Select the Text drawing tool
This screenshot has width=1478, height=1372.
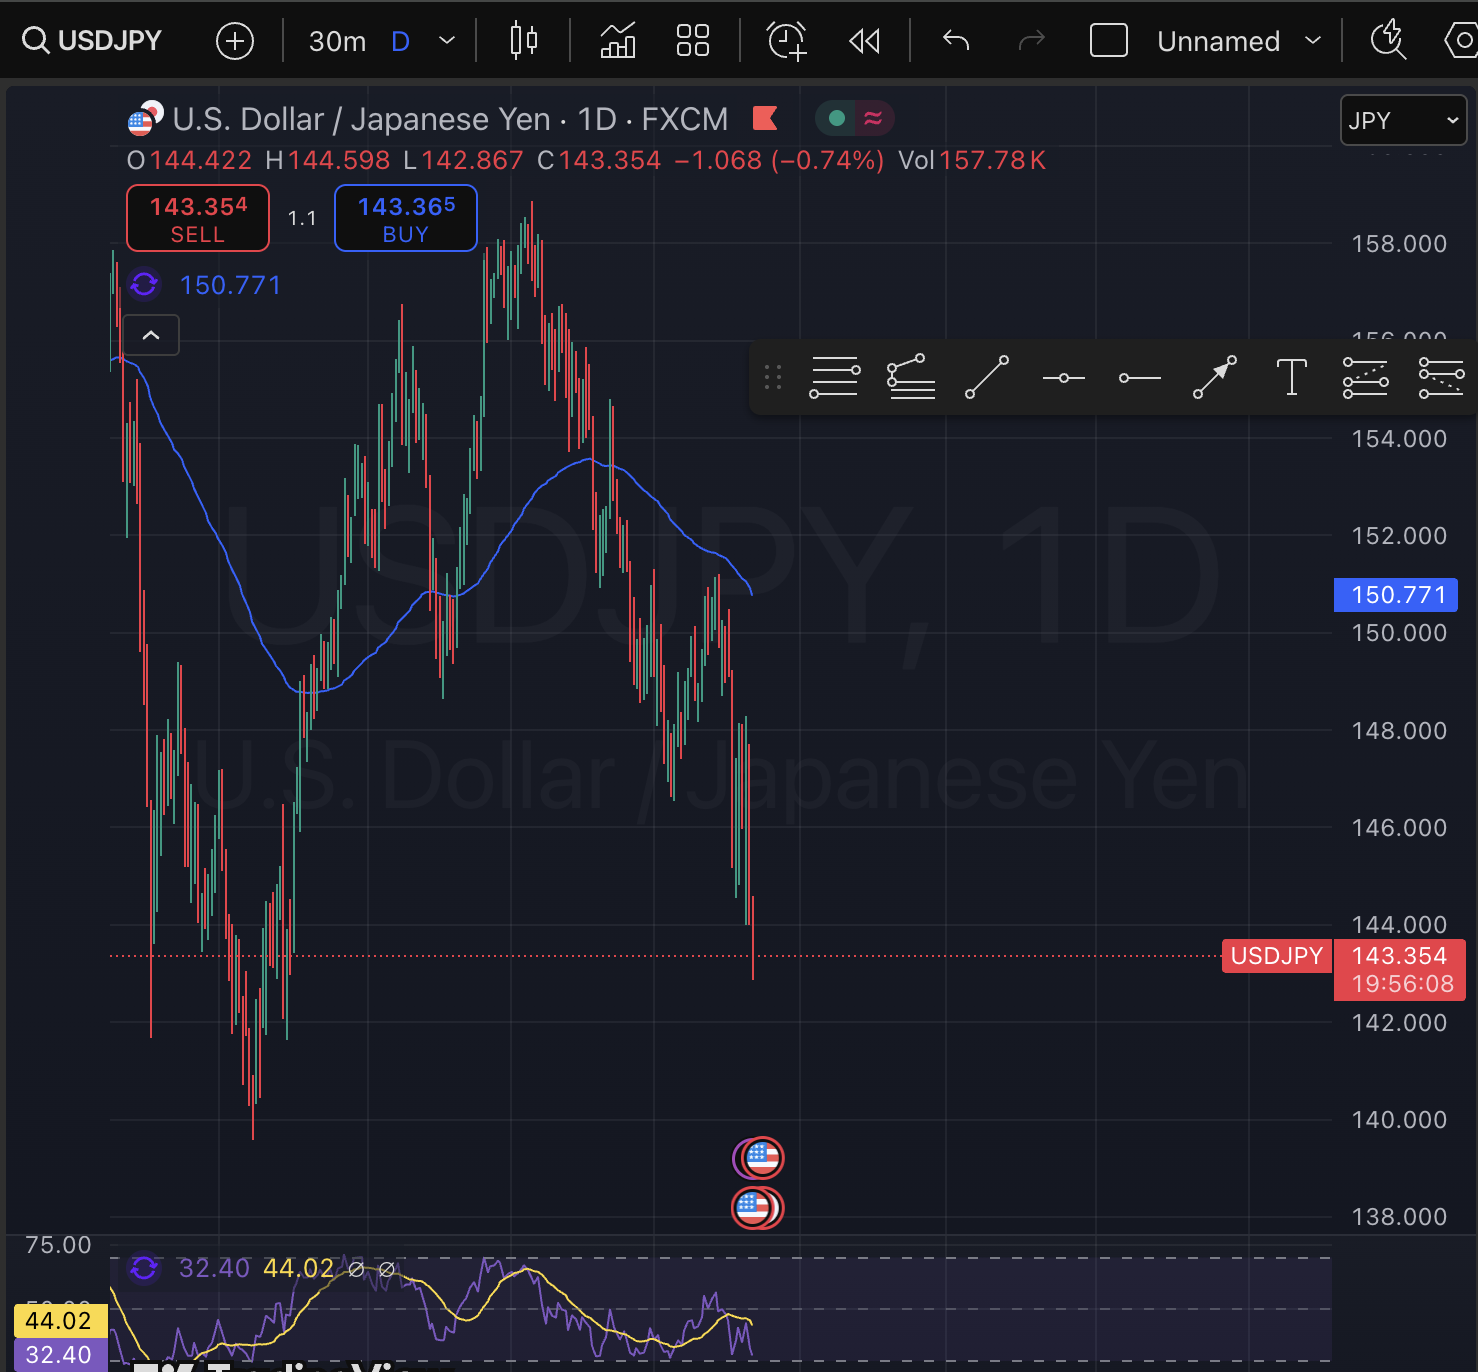[1292, 377]
